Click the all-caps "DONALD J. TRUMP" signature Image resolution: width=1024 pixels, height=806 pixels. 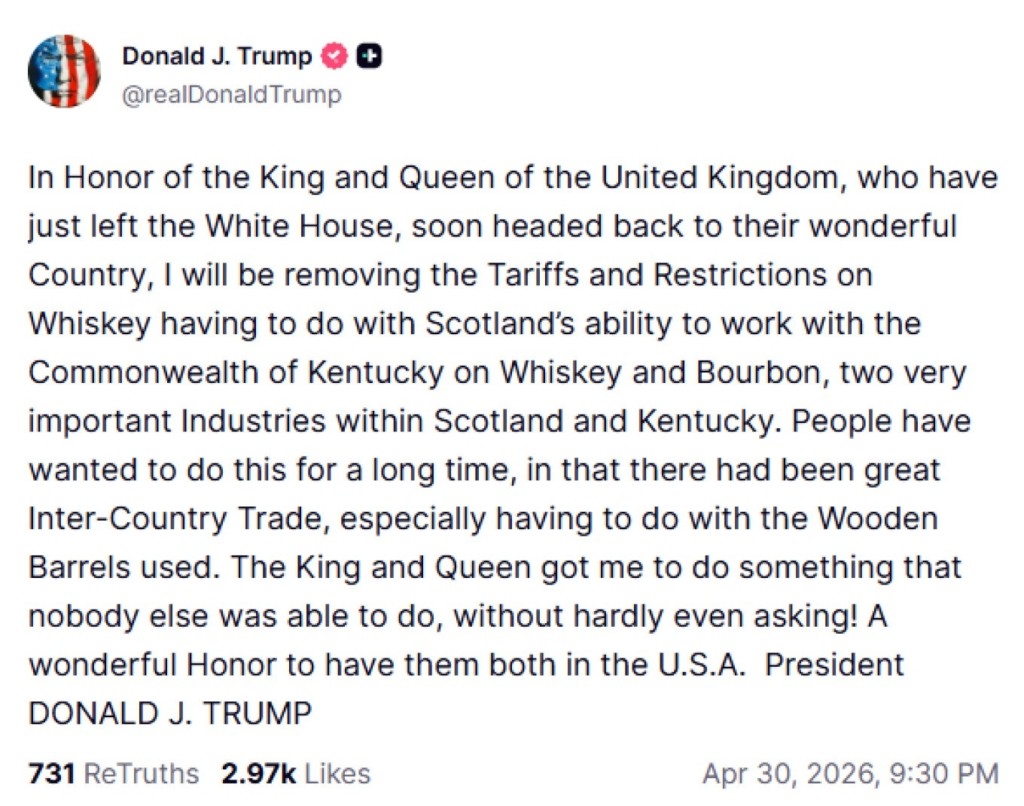[170, 713]
